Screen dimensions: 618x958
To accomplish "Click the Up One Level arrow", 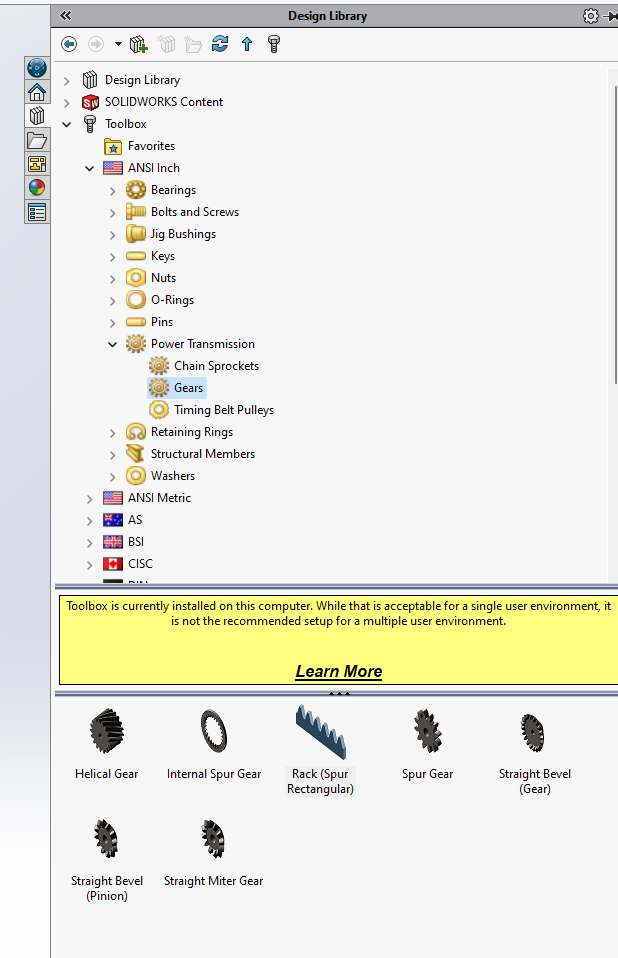I will (247, 44).
